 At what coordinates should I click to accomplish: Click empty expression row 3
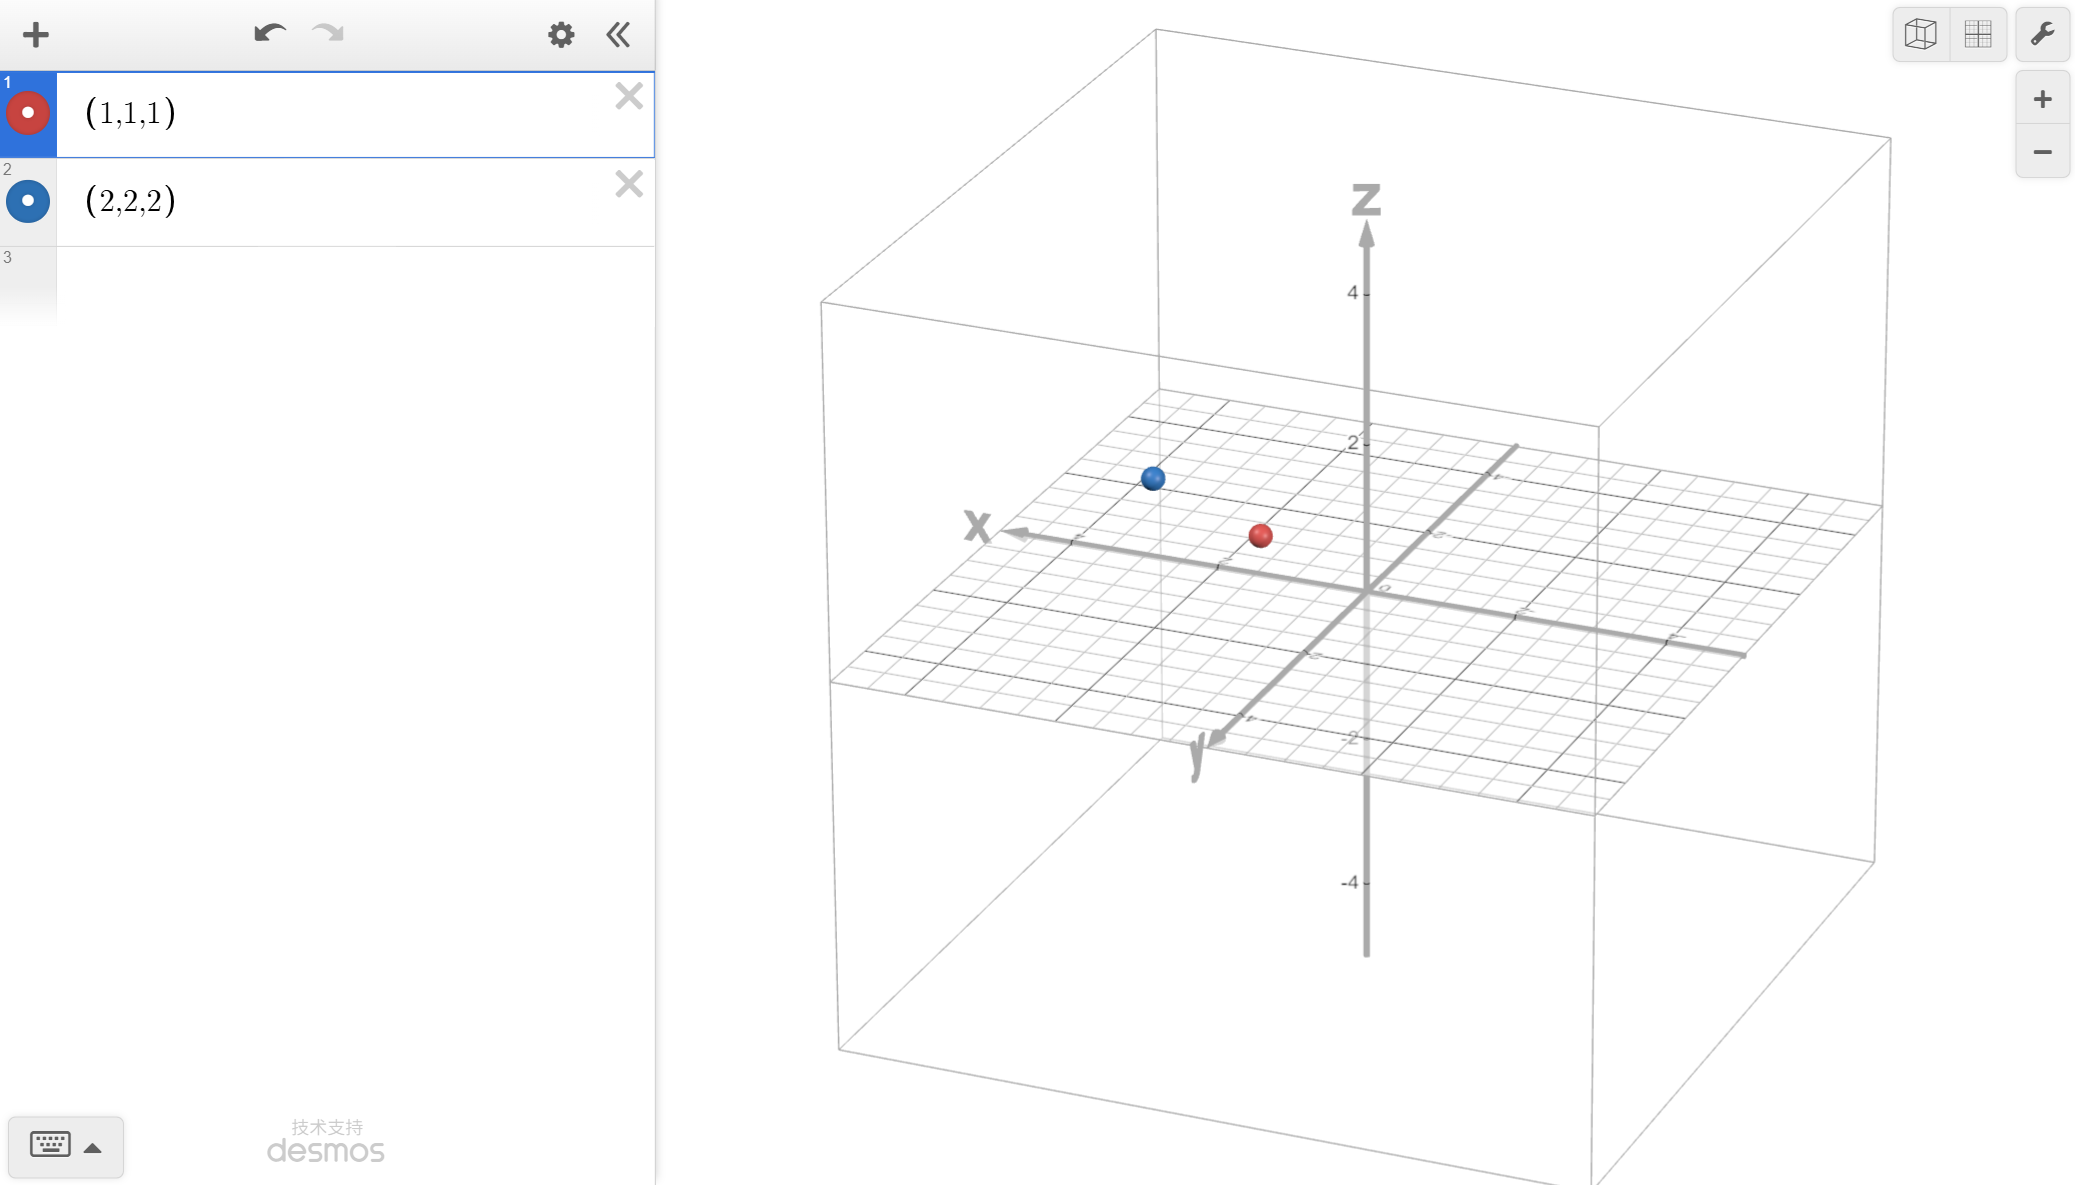pos(355,285)
